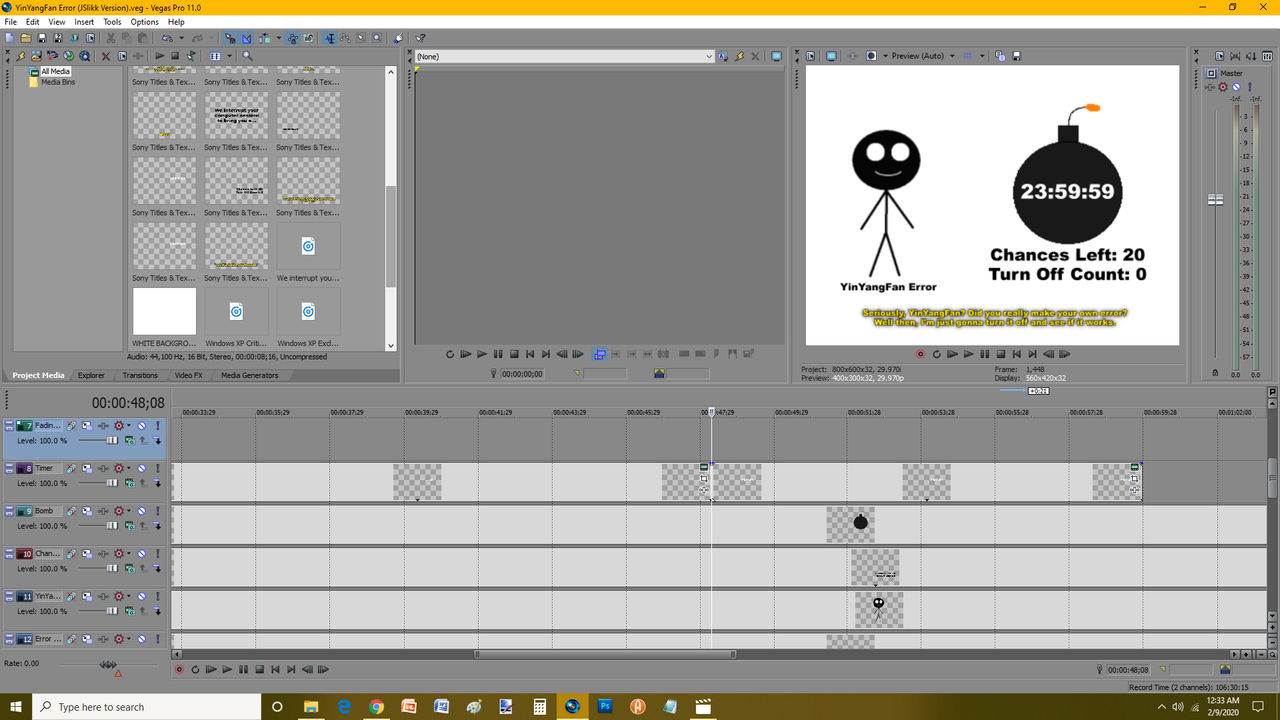Click Bypass Motion Blur on the Fading track
This screenshot has width=1280, height=720.
pyautogui.click(x=71, y=426)
